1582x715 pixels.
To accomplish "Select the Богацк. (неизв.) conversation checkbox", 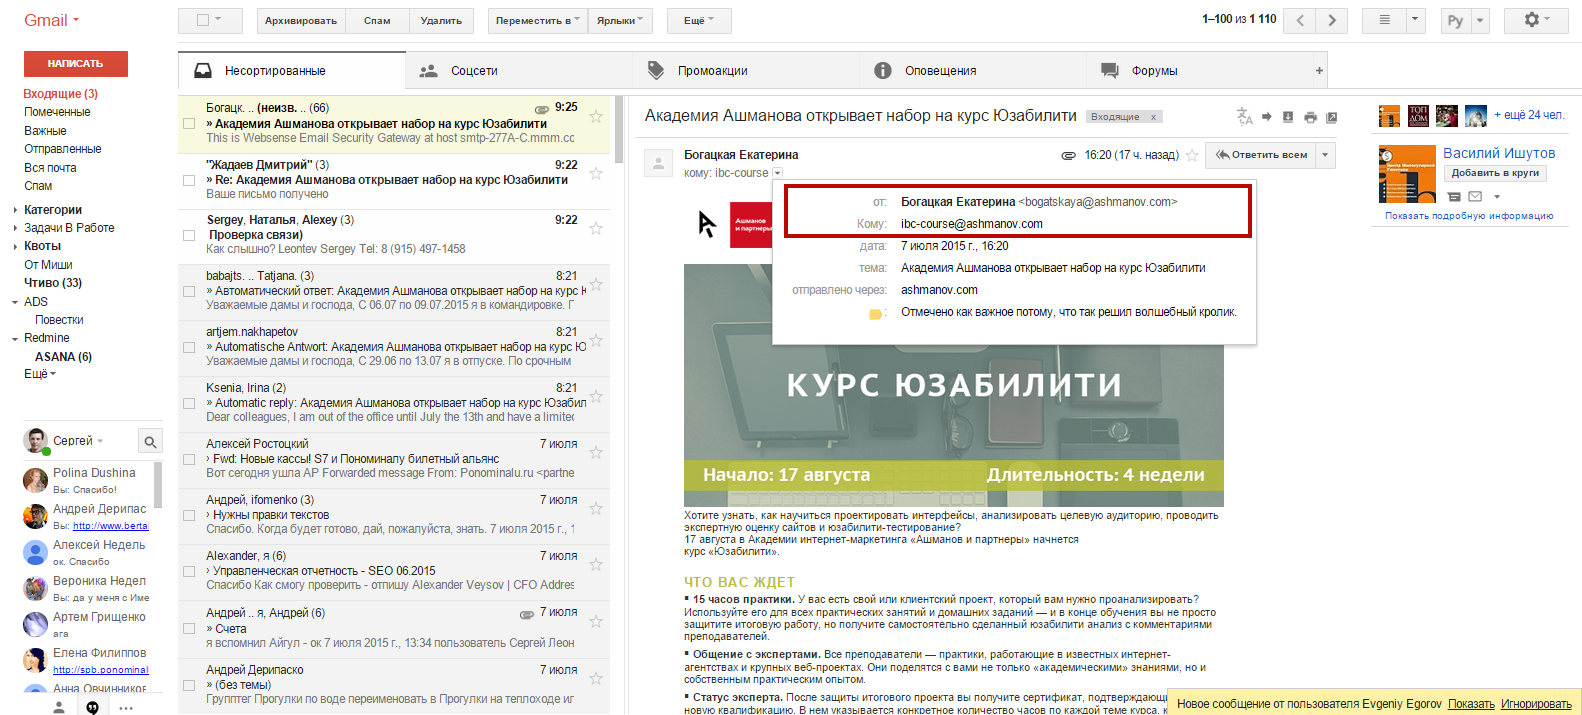I will [189, 124].
